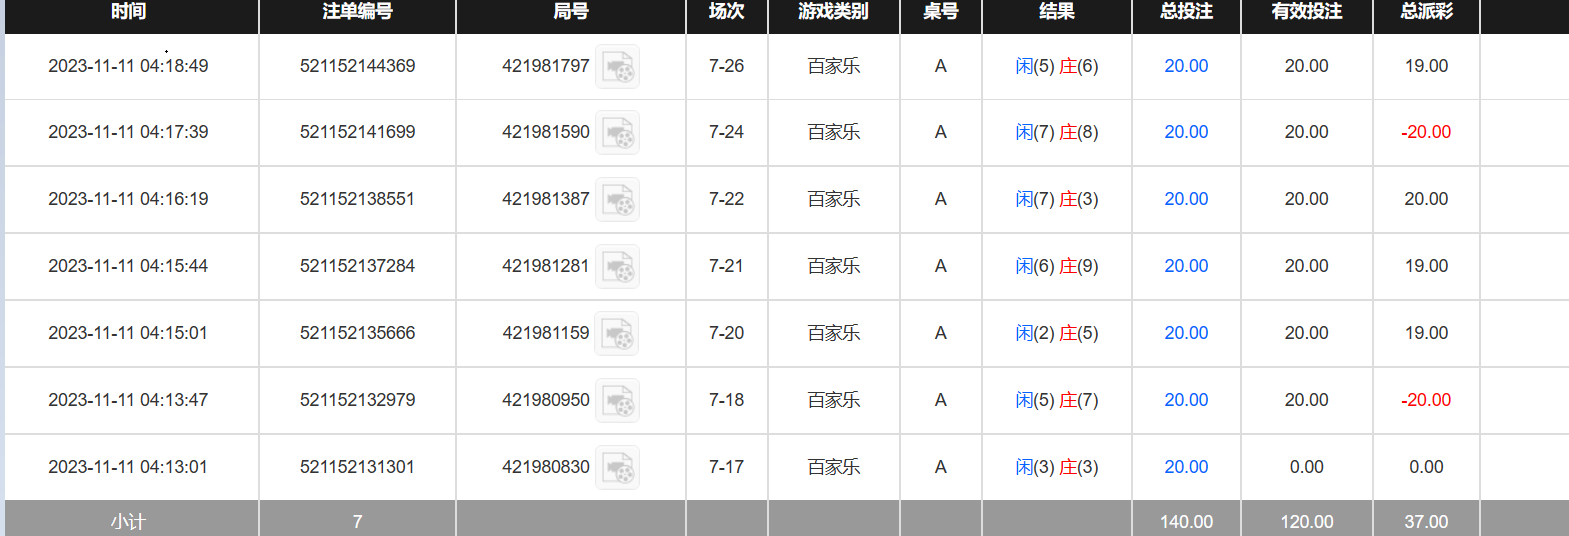Click result 闲(5) 庄(7)
Viewport: 1569px width, 536px height.
(1056, 400)
